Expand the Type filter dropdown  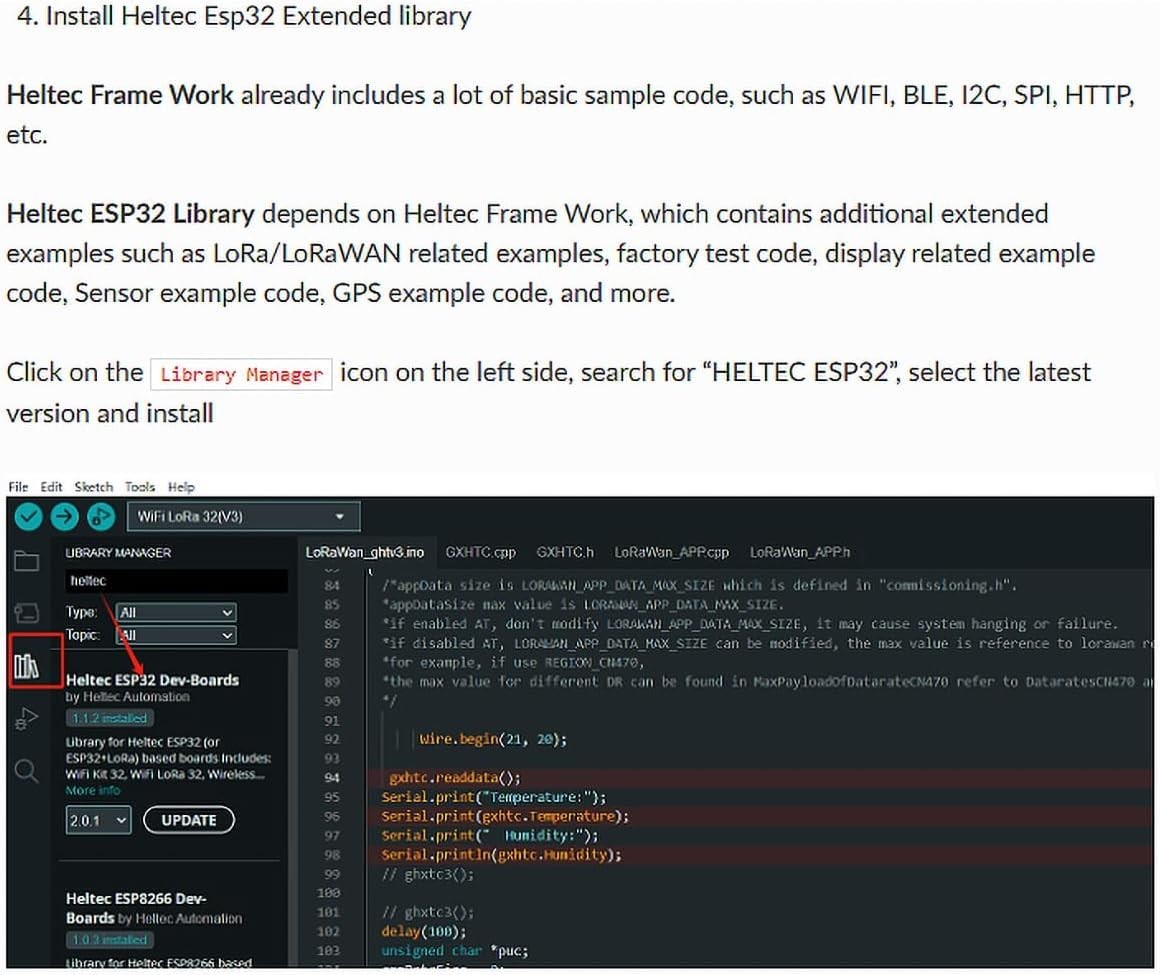(x=176, y=613)
